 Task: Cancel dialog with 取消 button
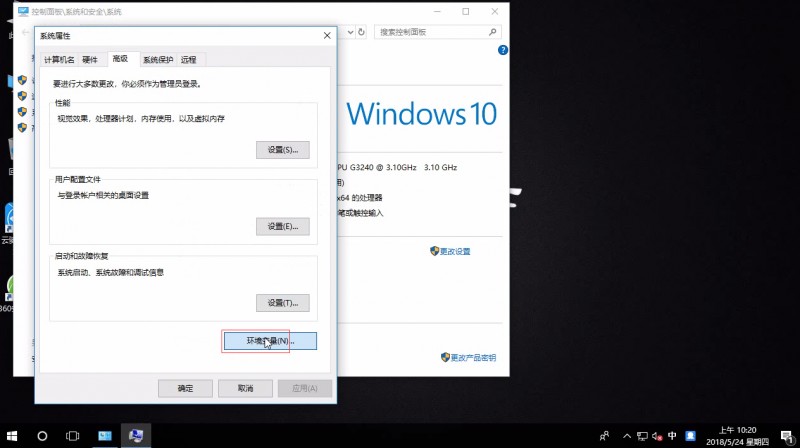245,388
